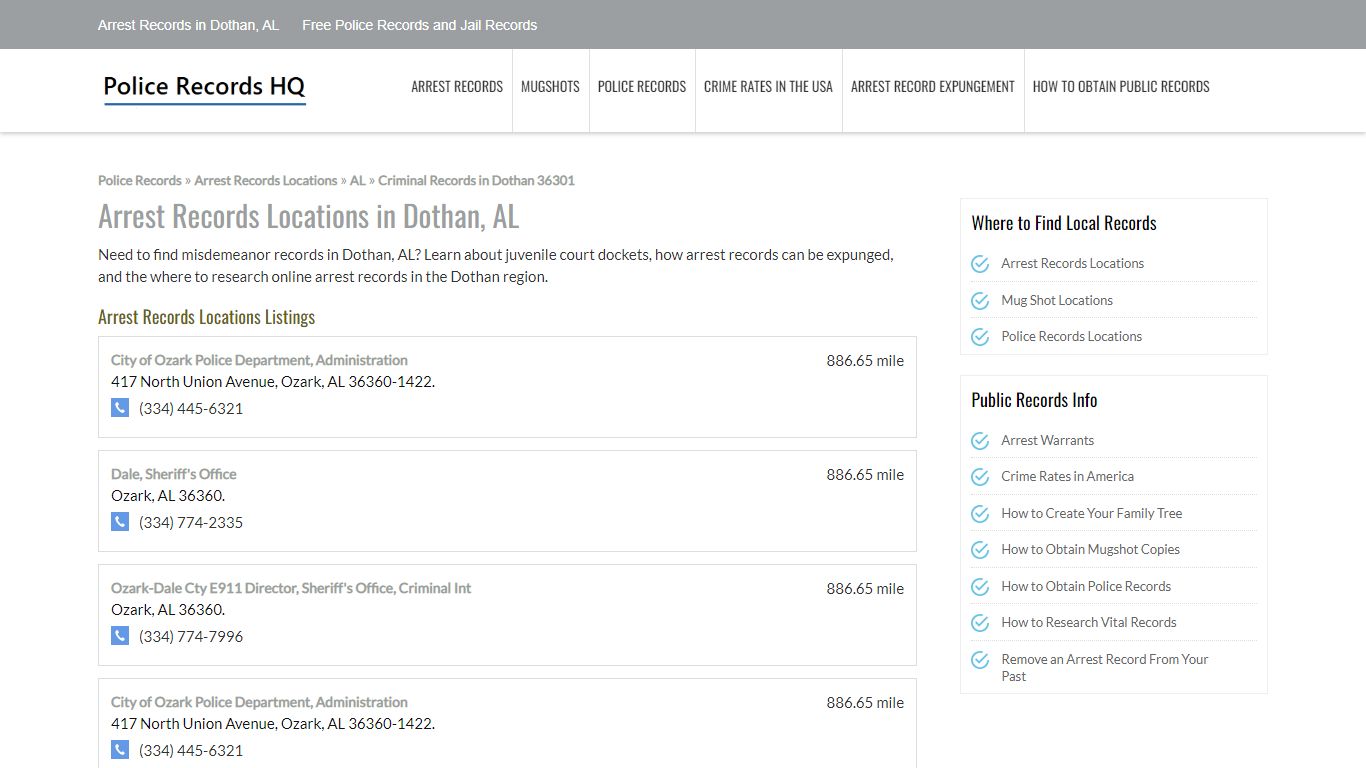Click the Arrest Records Locations Listings subheading

tap(207, 317)
